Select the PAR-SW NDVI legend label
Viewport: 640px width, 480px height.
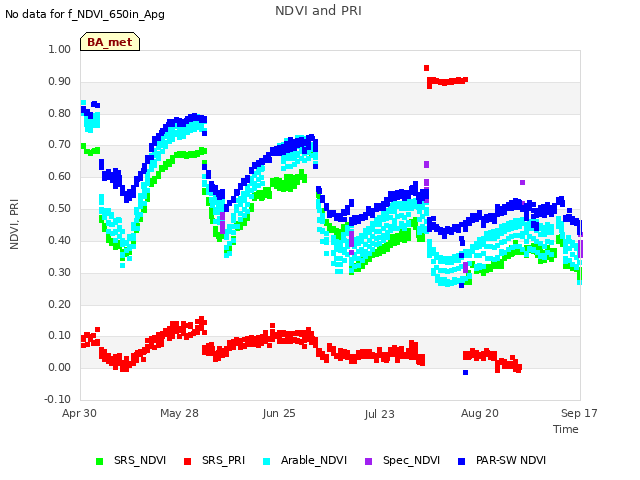coord(511,460)
